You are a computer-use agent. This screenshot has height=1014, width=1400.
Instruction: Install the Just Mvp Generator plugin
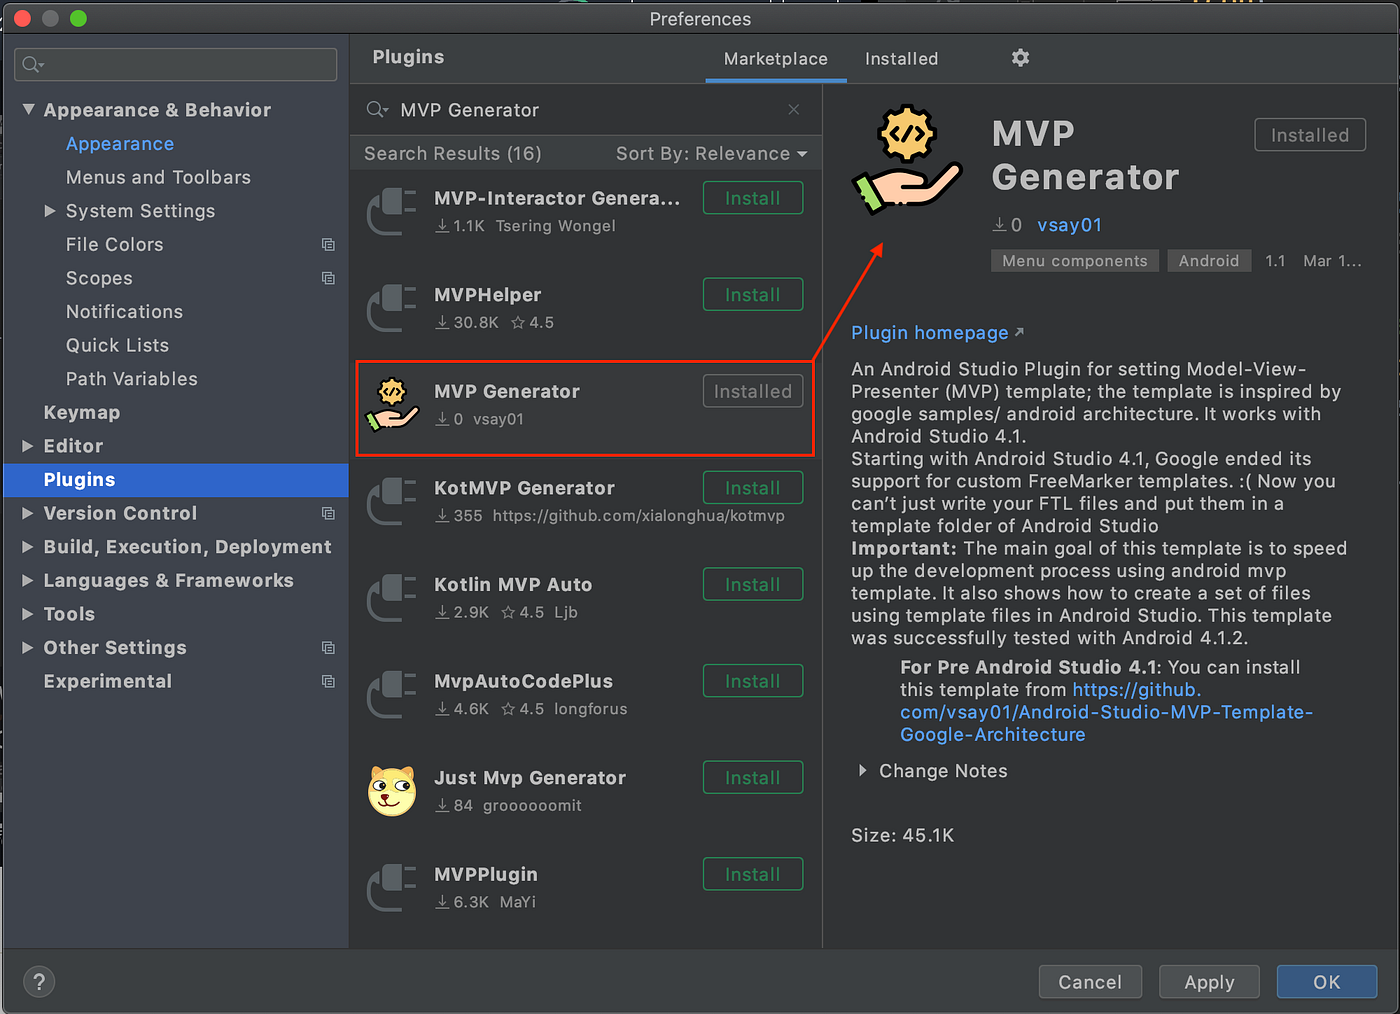coord(753,778)
